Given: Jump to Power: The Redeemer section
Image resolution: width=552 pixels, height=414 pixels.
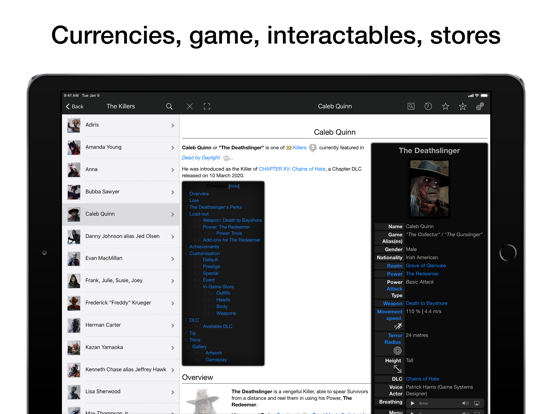Looking at the screenshot, I should click(x=226, y=227).
